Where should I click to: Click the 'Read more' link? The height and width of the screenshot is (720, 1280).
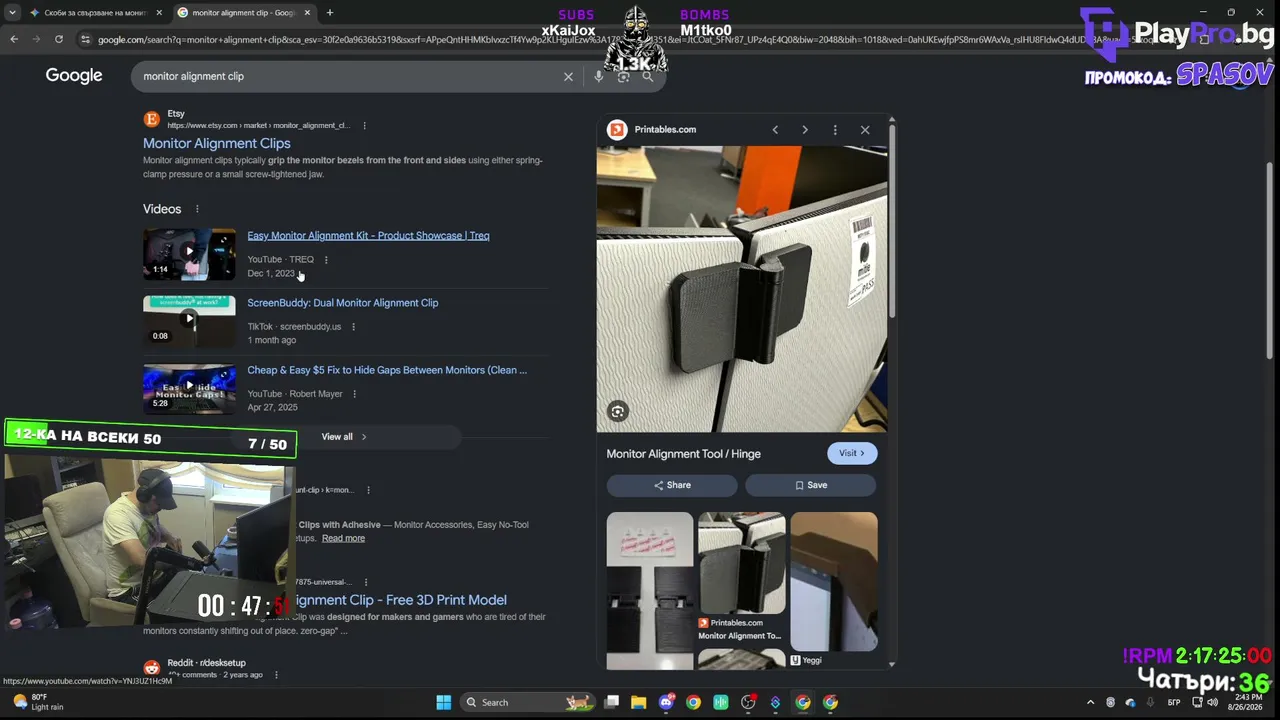click(343, 538)
